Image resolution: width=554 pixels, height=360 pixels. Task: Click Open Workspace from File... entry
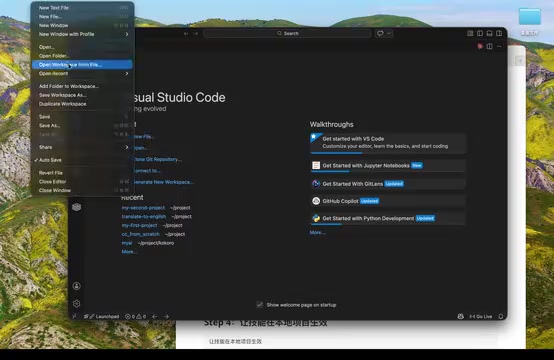(x=82, y=65)
